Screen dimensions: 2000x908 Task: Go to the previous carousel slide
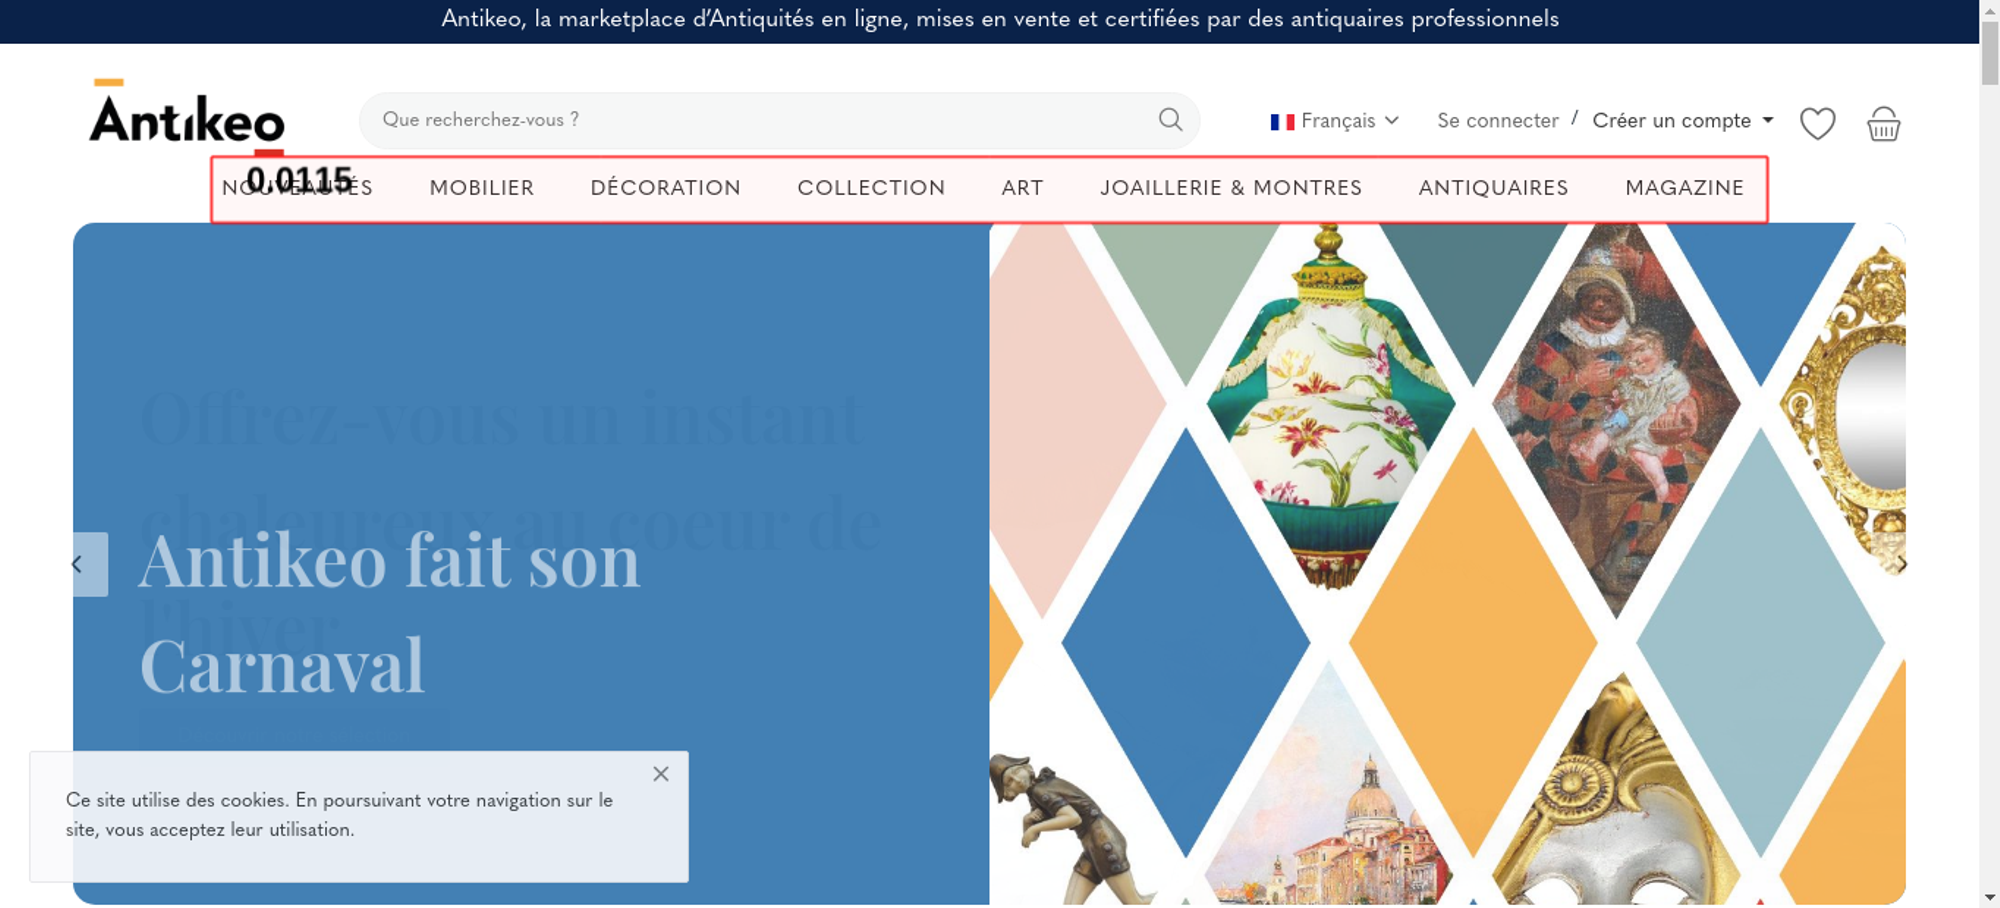click(x=90, y=565)
